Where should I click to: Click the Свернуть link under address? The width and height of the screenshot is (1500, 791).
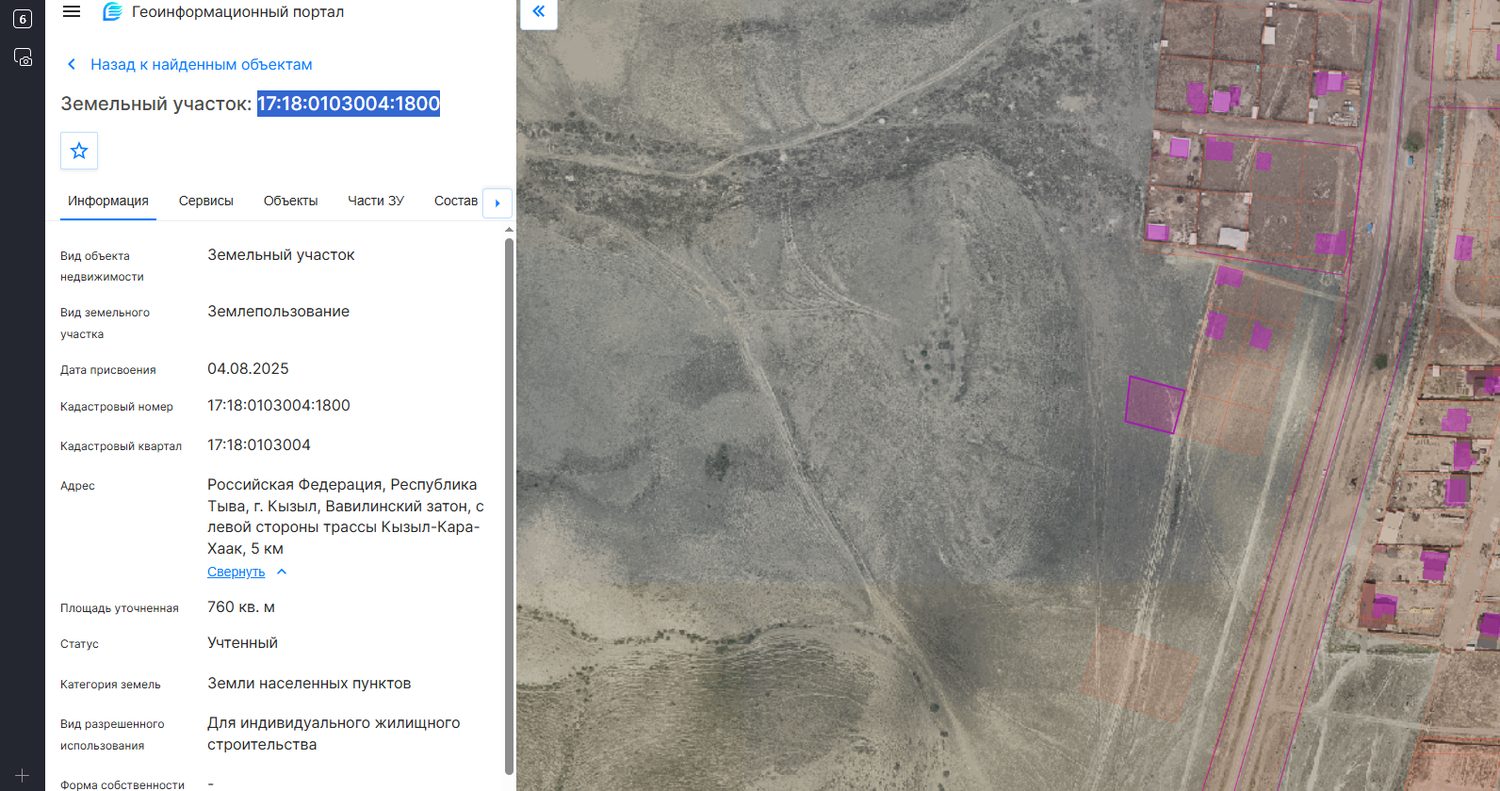(x=236, y=572)
